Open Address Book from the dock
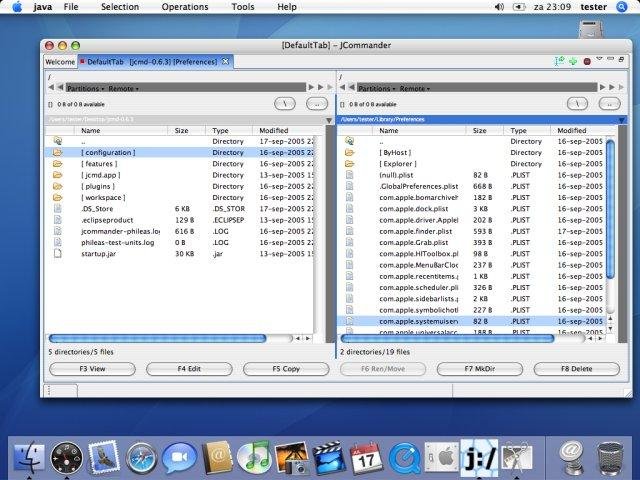This screenshot has width=640, height=480. click(x=217, y=458)
